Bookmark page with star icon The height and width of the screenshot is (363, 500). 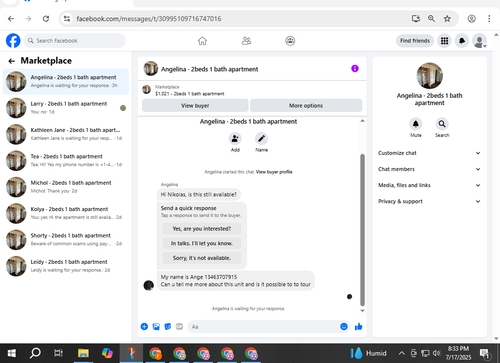(447, 19)
